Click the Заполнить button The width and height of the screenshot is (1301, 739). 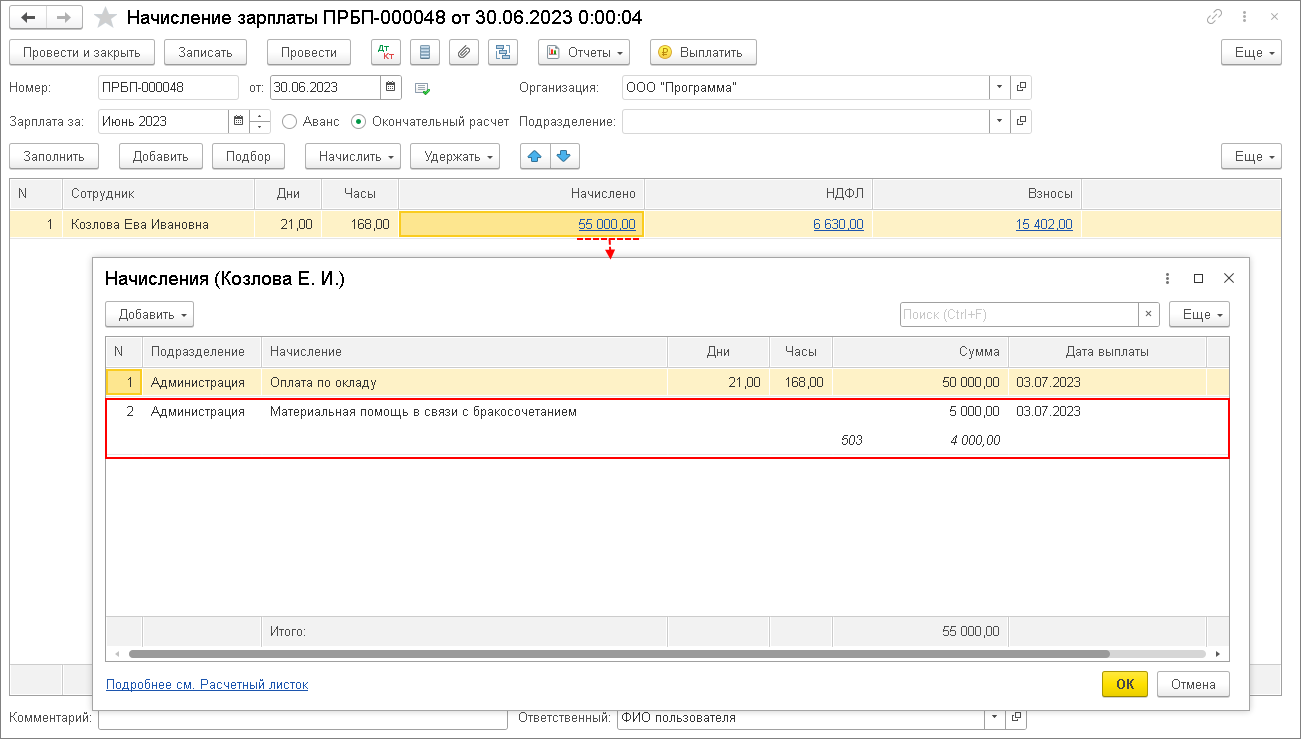click(54, 156)
